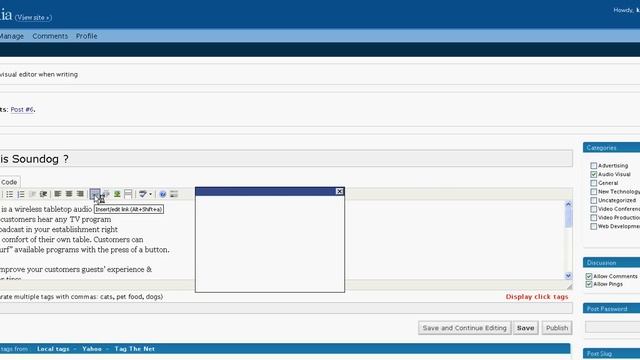Align text left in editor
Image resolution: width=640 pixels, height=360 pixels.
58,194
